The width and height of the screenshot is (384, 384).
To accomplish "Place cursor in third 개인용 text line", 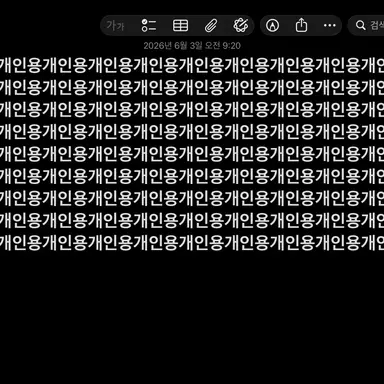I will (x=192, y=109).
